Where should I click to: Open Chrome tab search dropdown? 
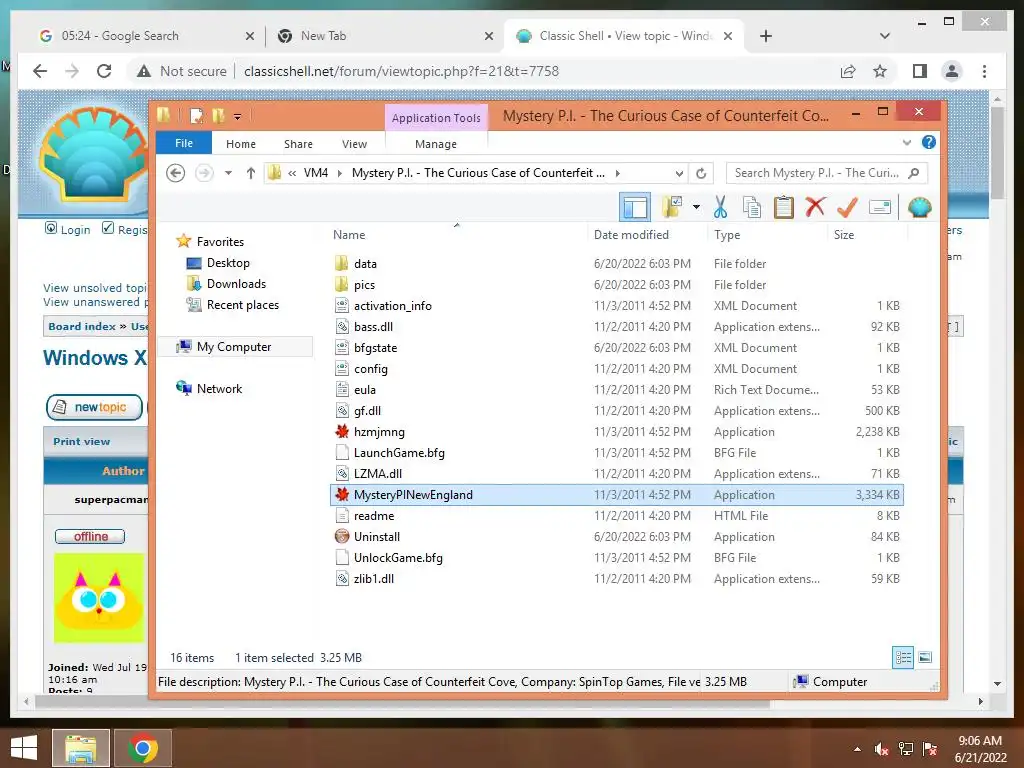click(x=885, y=36)
